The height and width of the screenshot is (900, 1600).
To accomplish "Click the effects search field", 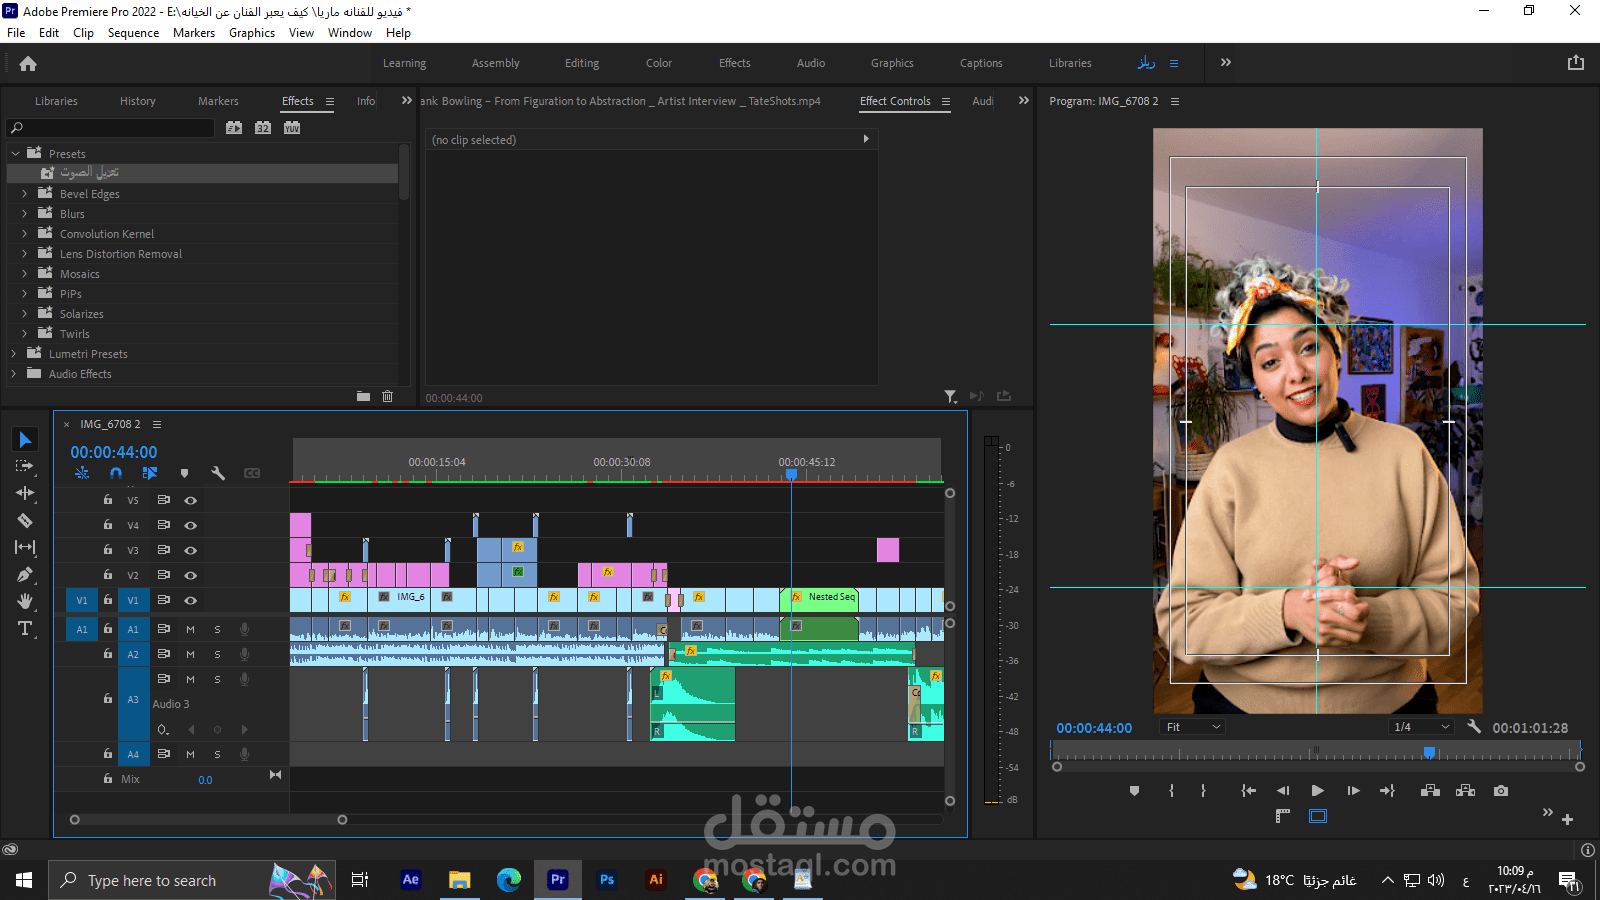I will tap(115, 128).
